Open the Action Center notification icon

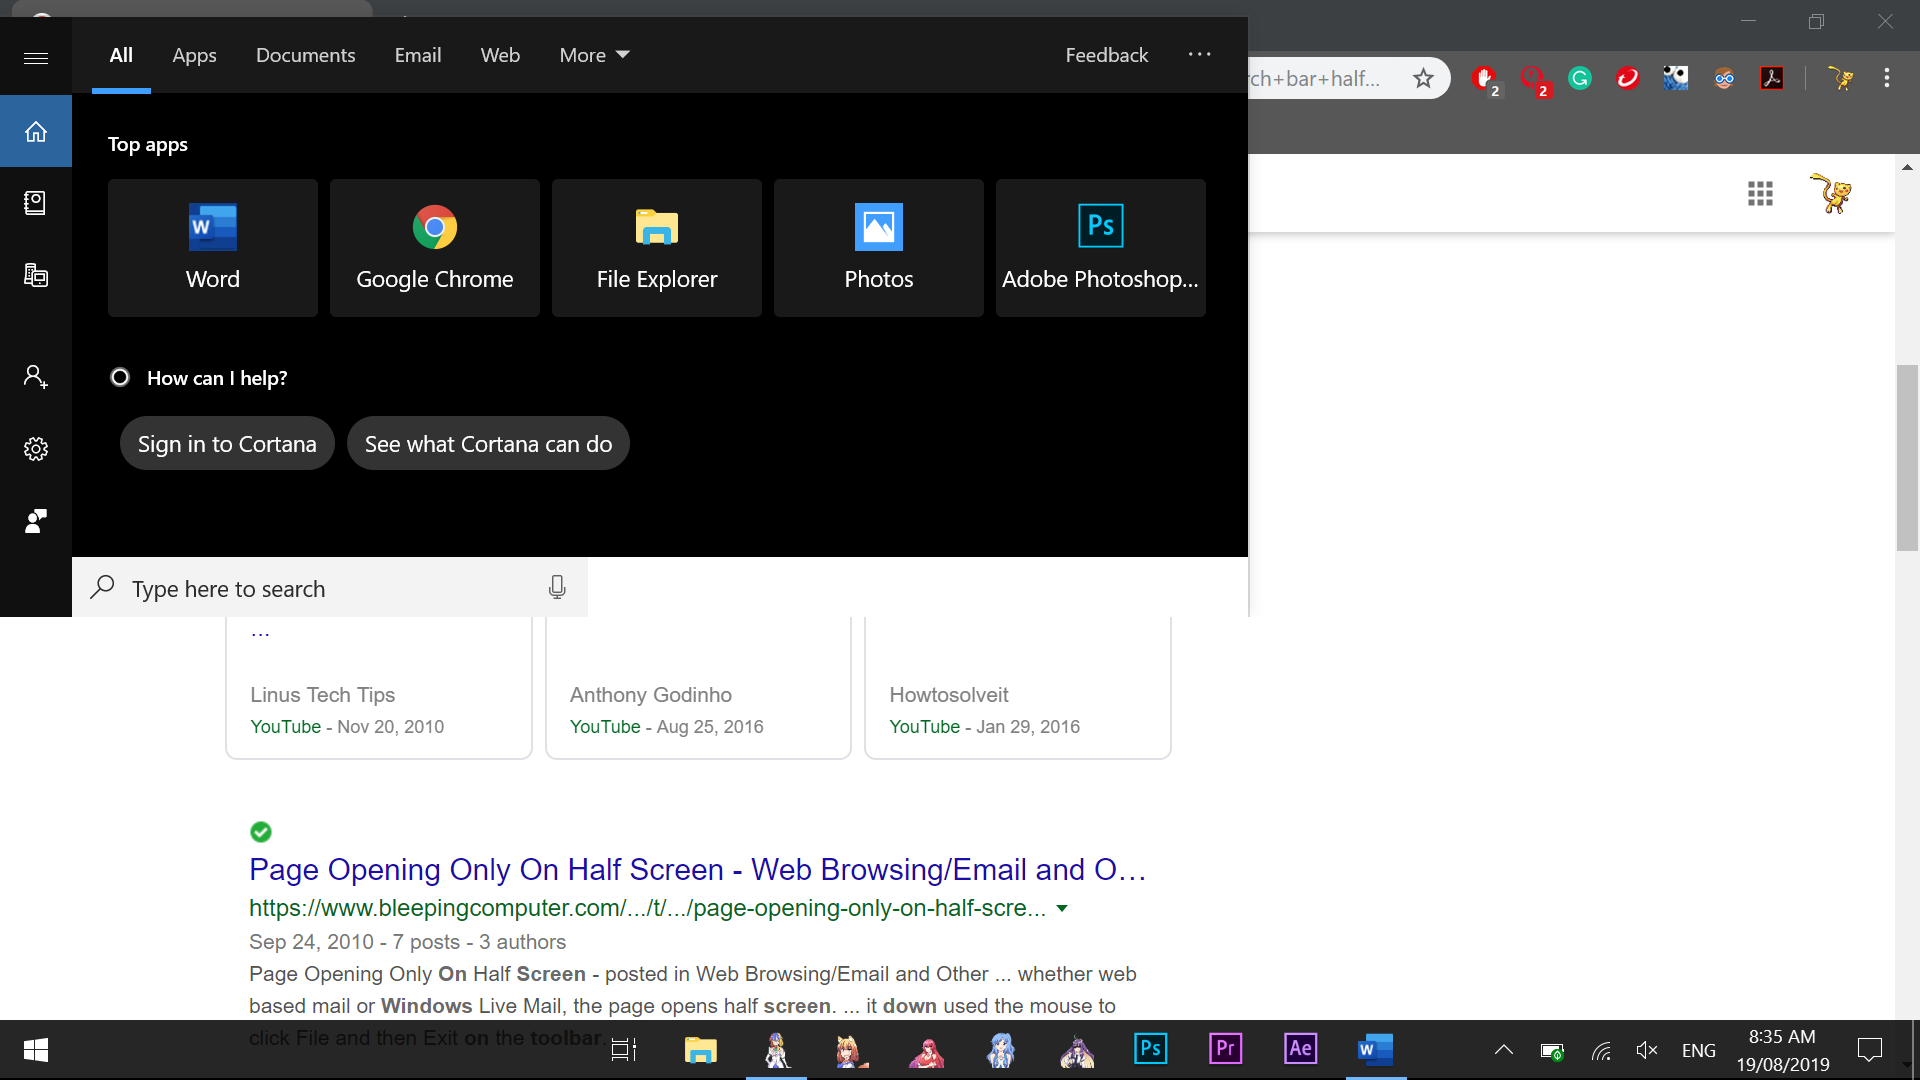1869,1050
